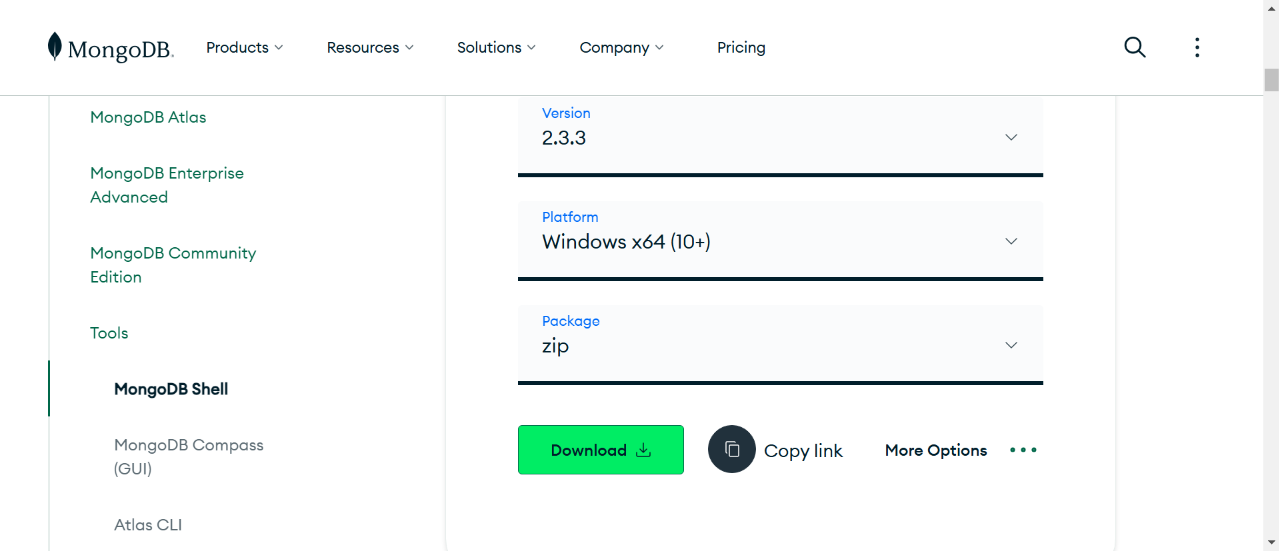Click the Copy link text
Image resolution: width=1279 pixels, height=551 pixels.
point(803,451)
